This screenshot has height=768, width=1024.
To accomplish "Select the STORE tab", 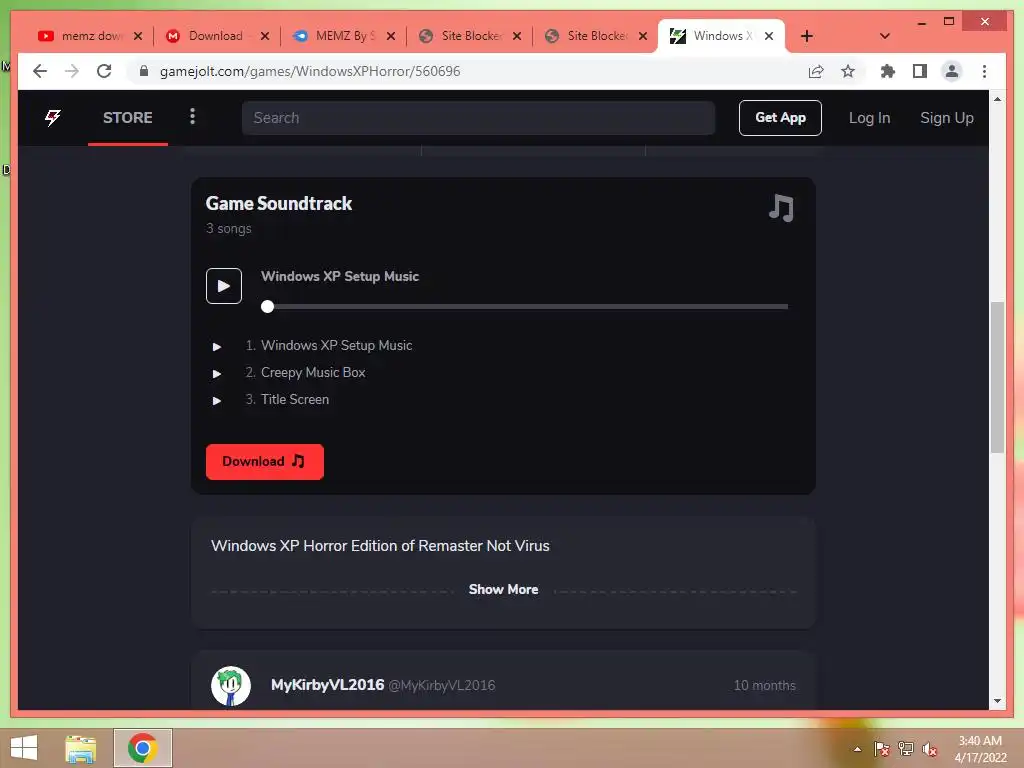I will pos(127,118).
